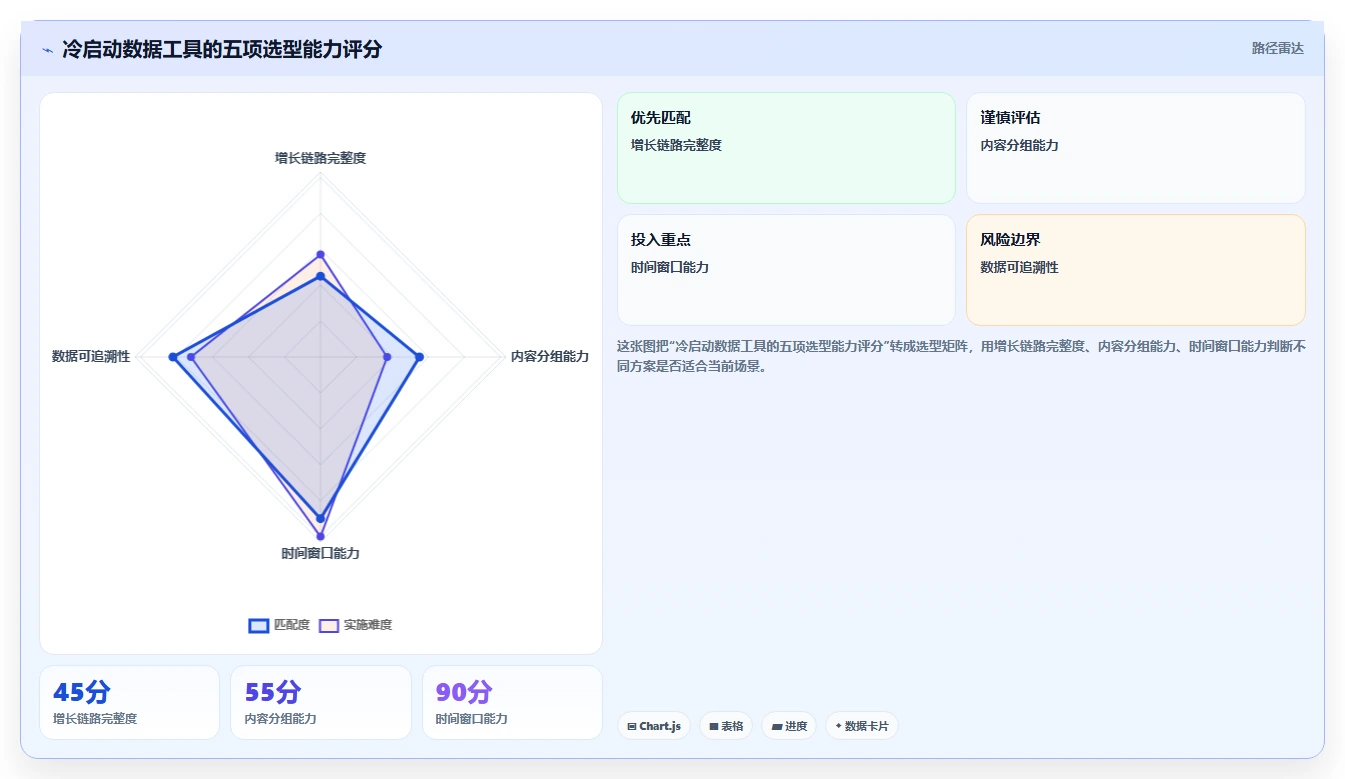Click the 数据可追溯性 radar axis label
1345x779 pixels.
pos(91,356)
